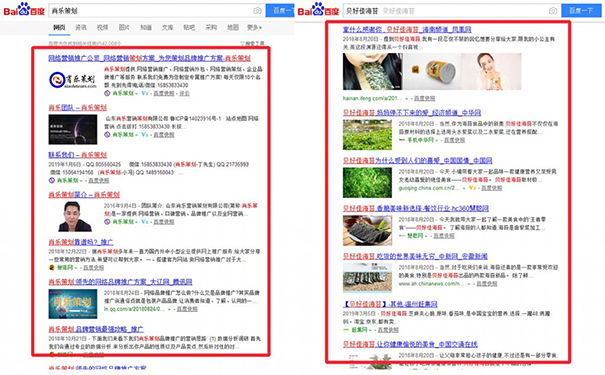Open the 搜索工具 search tools
This screenshot has width=605, height=375.
(x=255, y=44)
